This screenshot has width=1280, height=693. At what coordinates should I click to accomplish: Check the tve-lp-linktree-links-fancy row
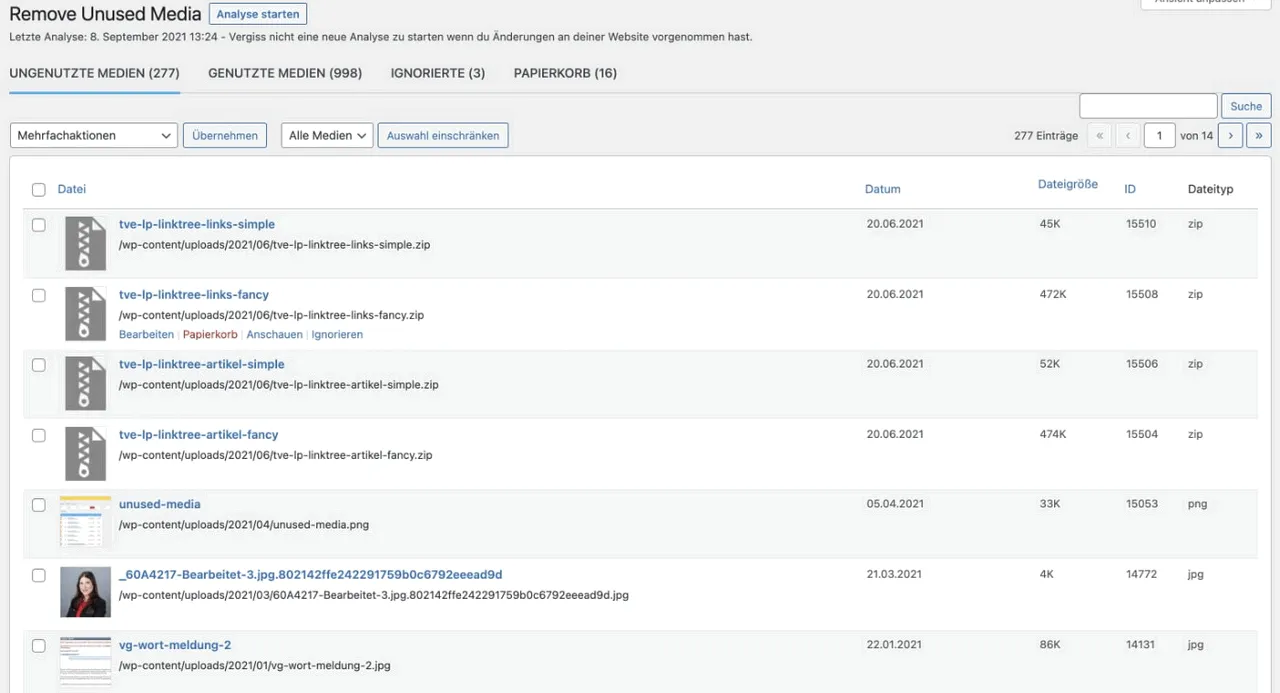pos(39,295)
